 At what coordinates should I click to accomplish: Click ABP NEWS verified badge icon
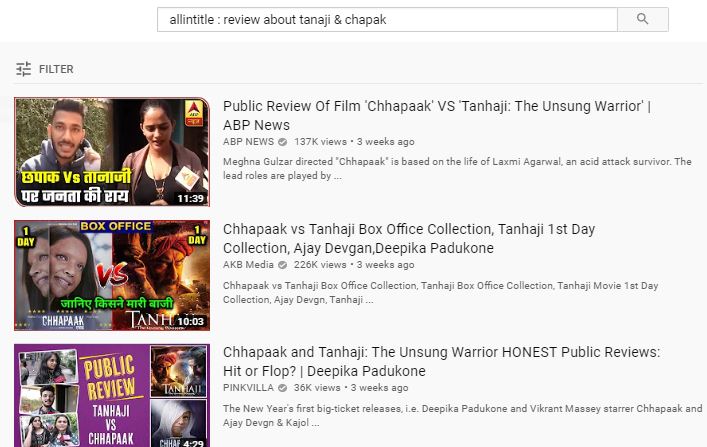click(x=283, y=142)
